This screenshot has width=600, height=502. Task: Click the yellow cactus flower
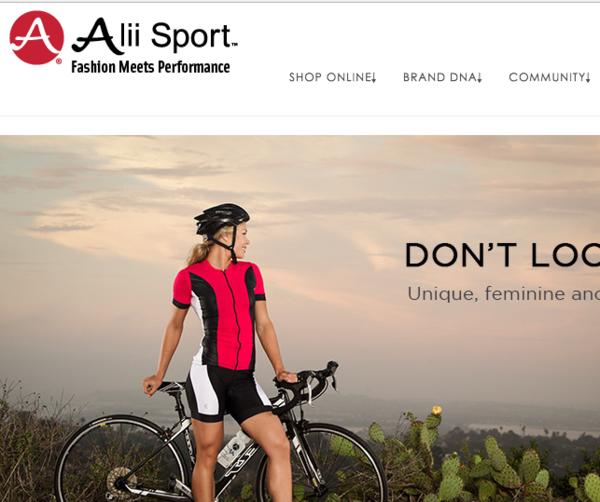tap(437, 411)
